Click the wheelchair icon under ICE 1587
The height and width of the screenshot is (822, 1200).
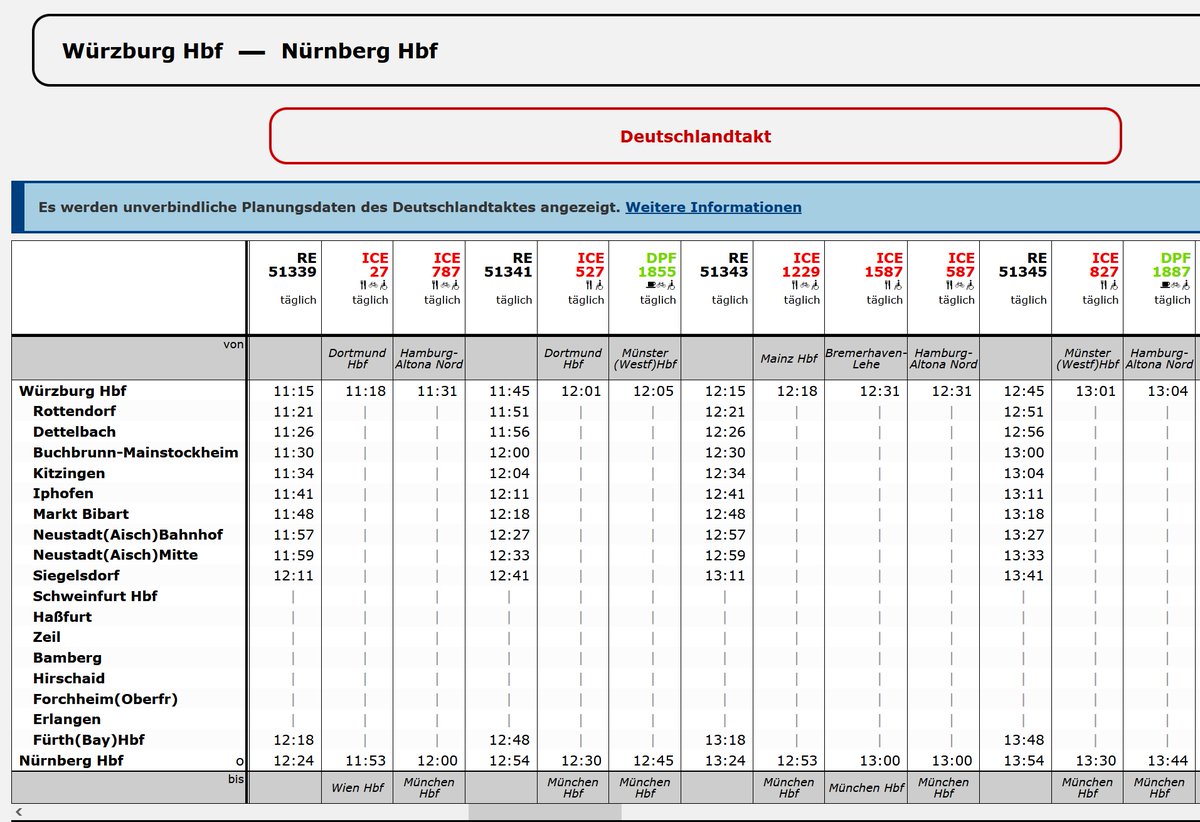(898, 285)
